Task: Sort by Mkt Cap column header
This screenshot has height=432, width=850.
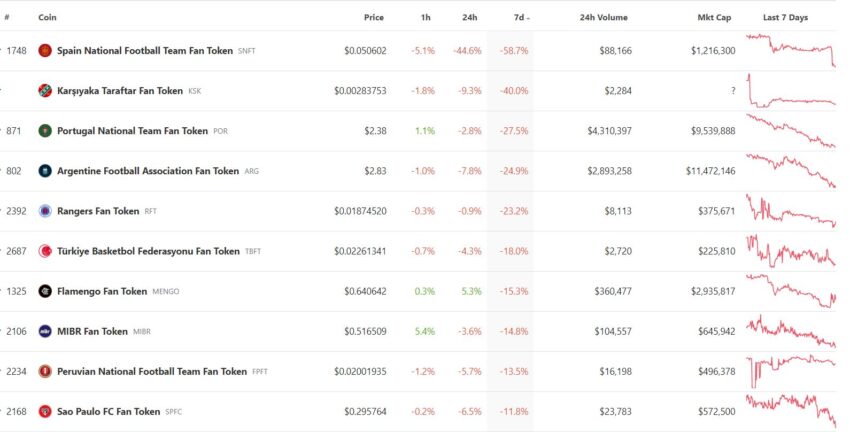Action: (x=714, y=17)
